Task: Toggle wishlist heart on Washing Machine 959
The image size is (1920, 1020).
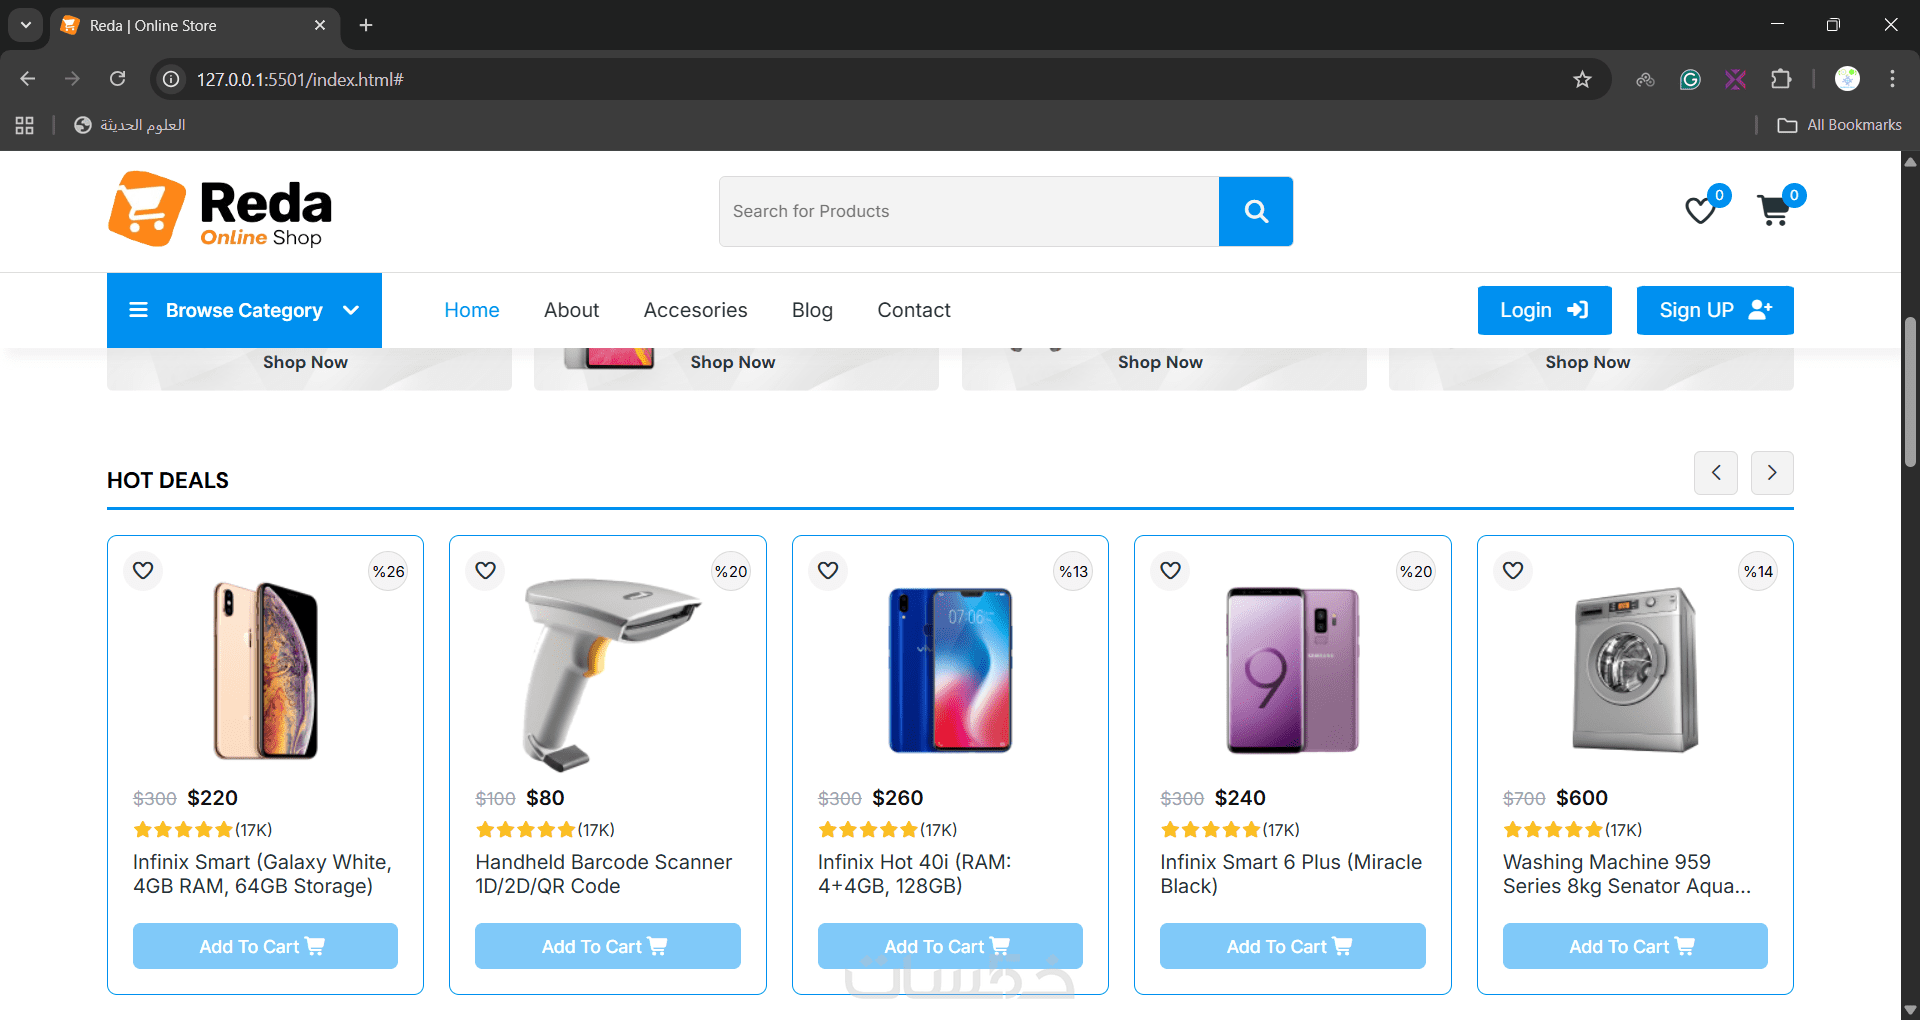Action: [1513, 570]
